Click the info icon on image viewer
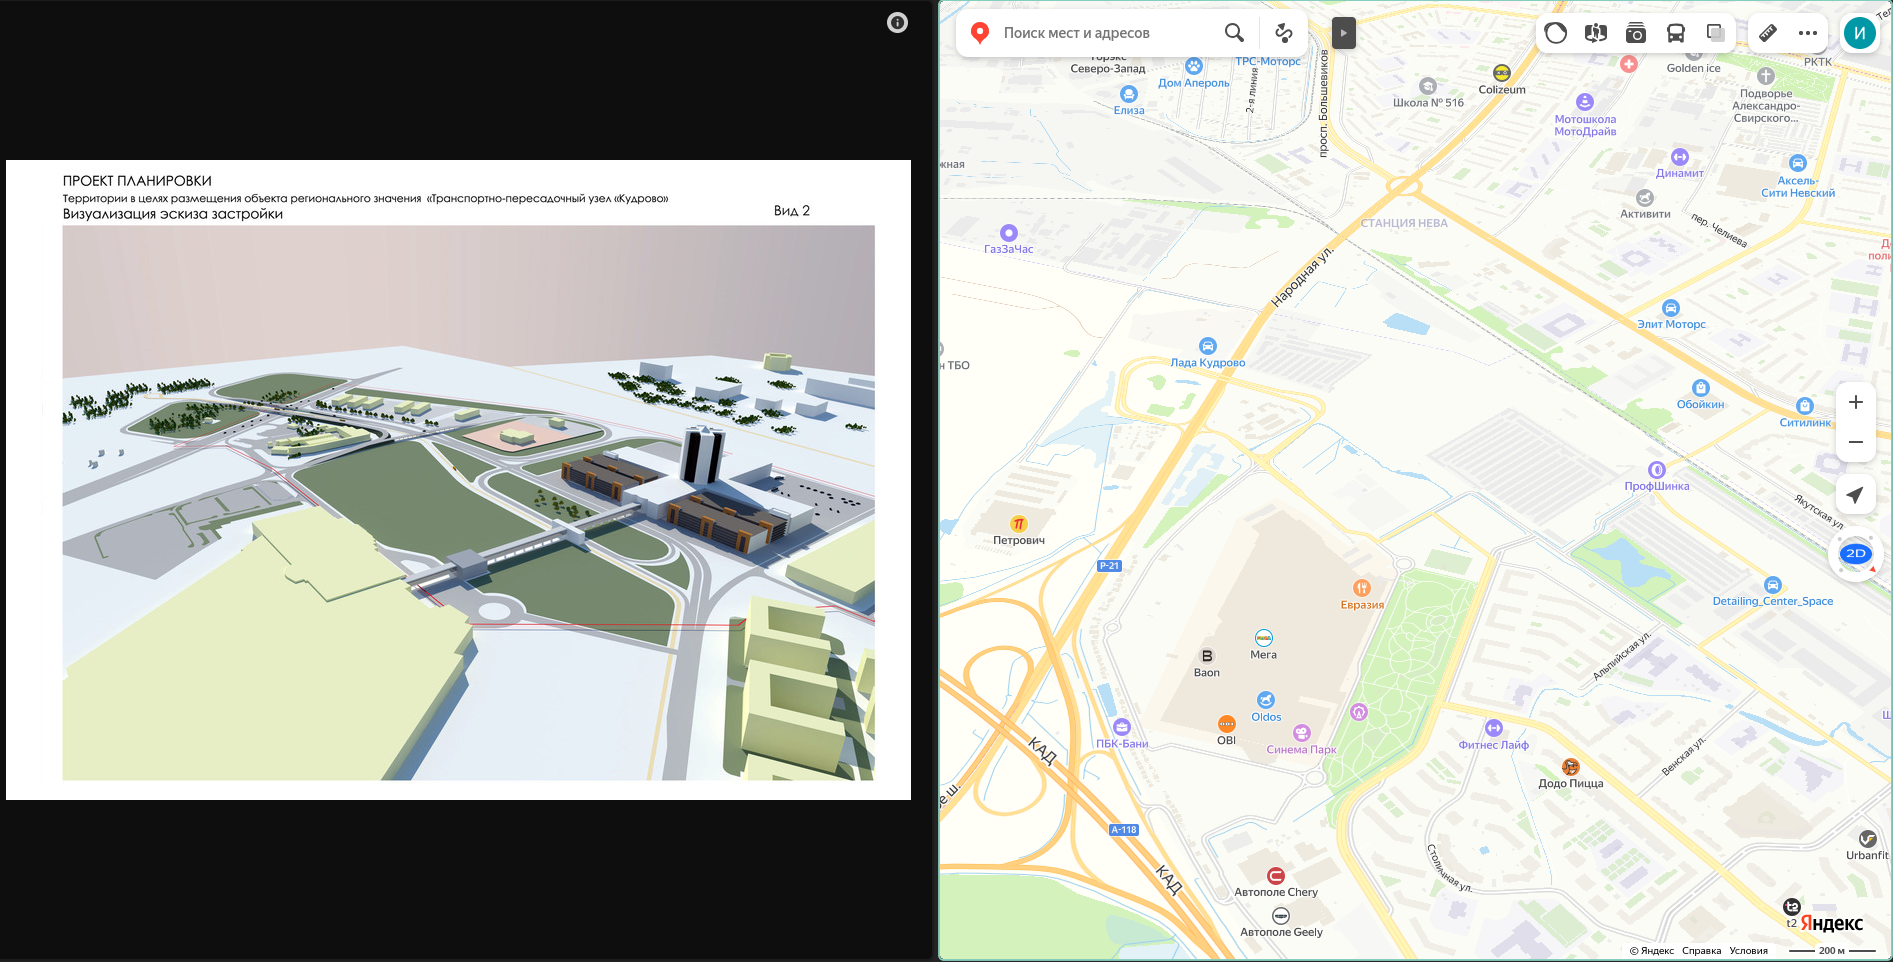Image resolution: width=1893 pixels, height=962 pixels. coord(897,23)
